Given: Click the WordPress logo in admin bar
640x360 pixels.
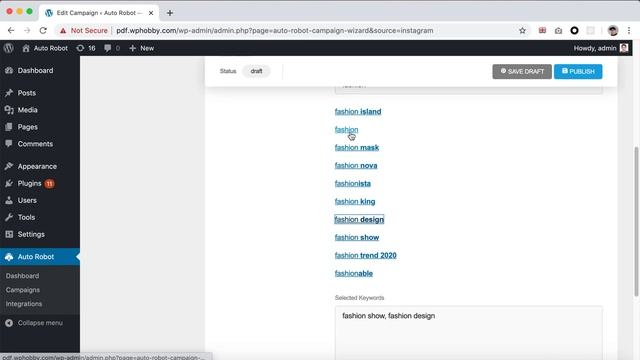Looking at the screenshot, I should pos(9,48).
